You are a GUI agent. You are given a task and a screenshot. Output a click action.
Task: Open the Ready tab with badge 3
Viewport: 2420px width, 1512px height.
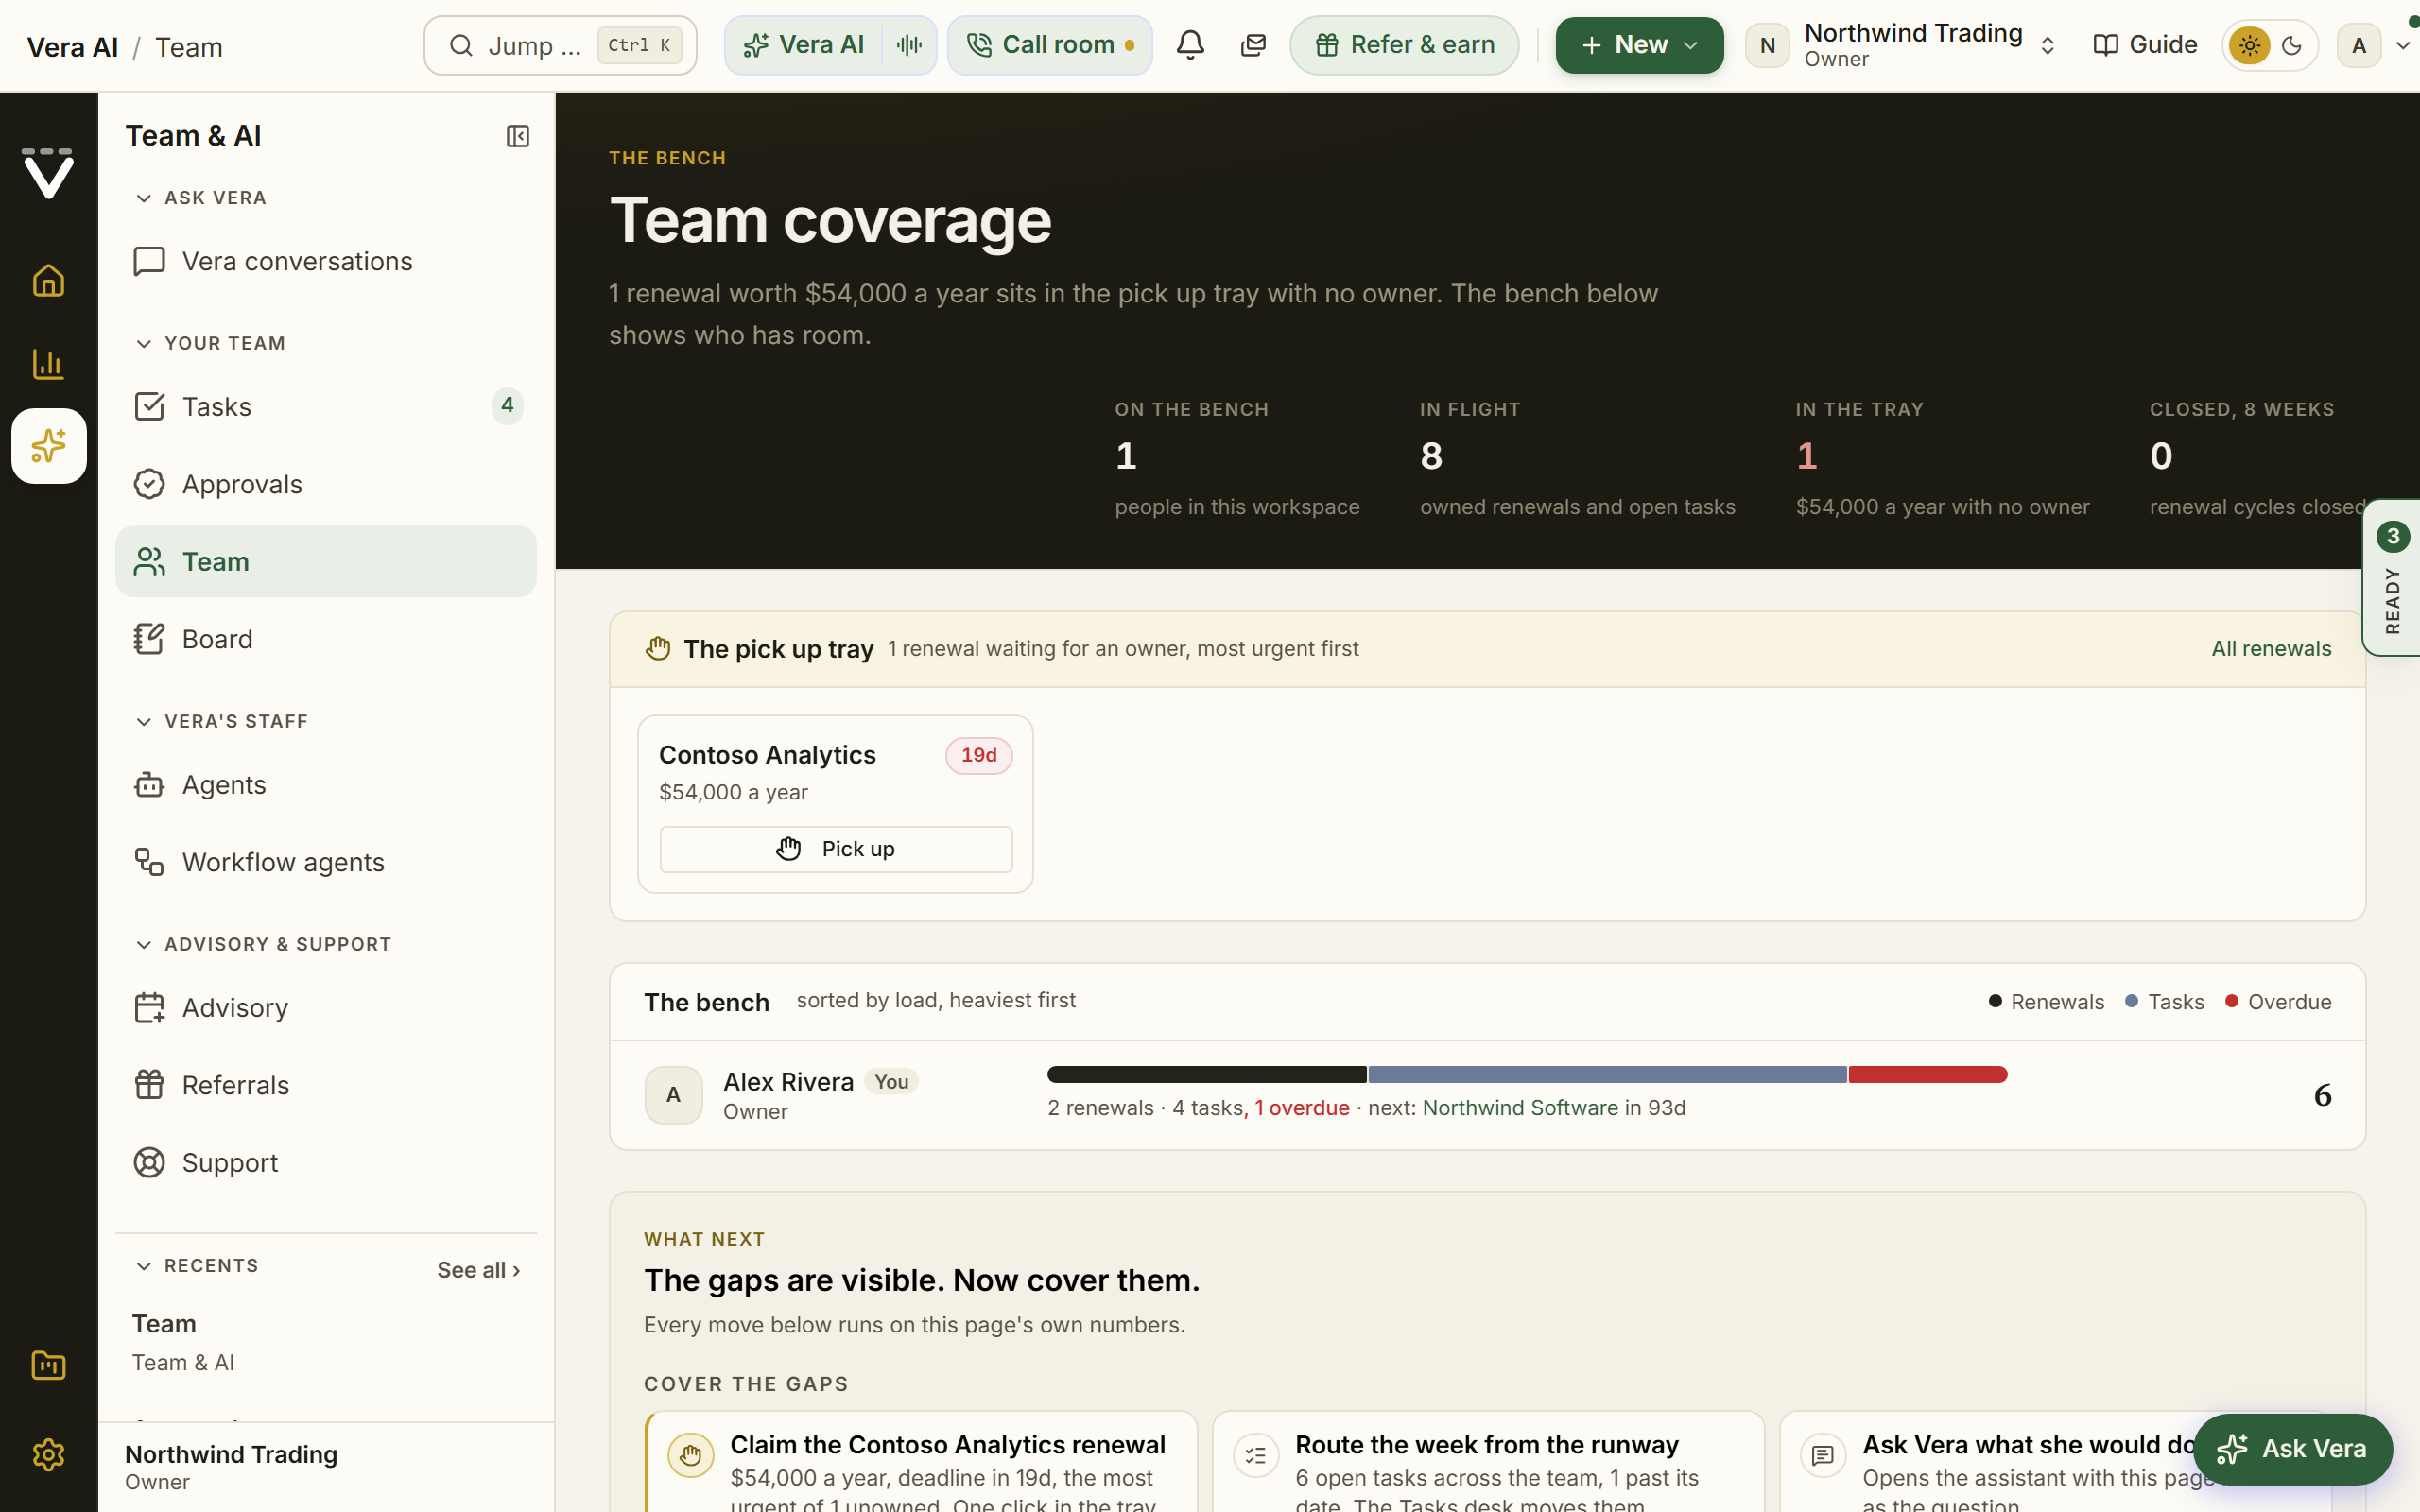[2392, 578]
